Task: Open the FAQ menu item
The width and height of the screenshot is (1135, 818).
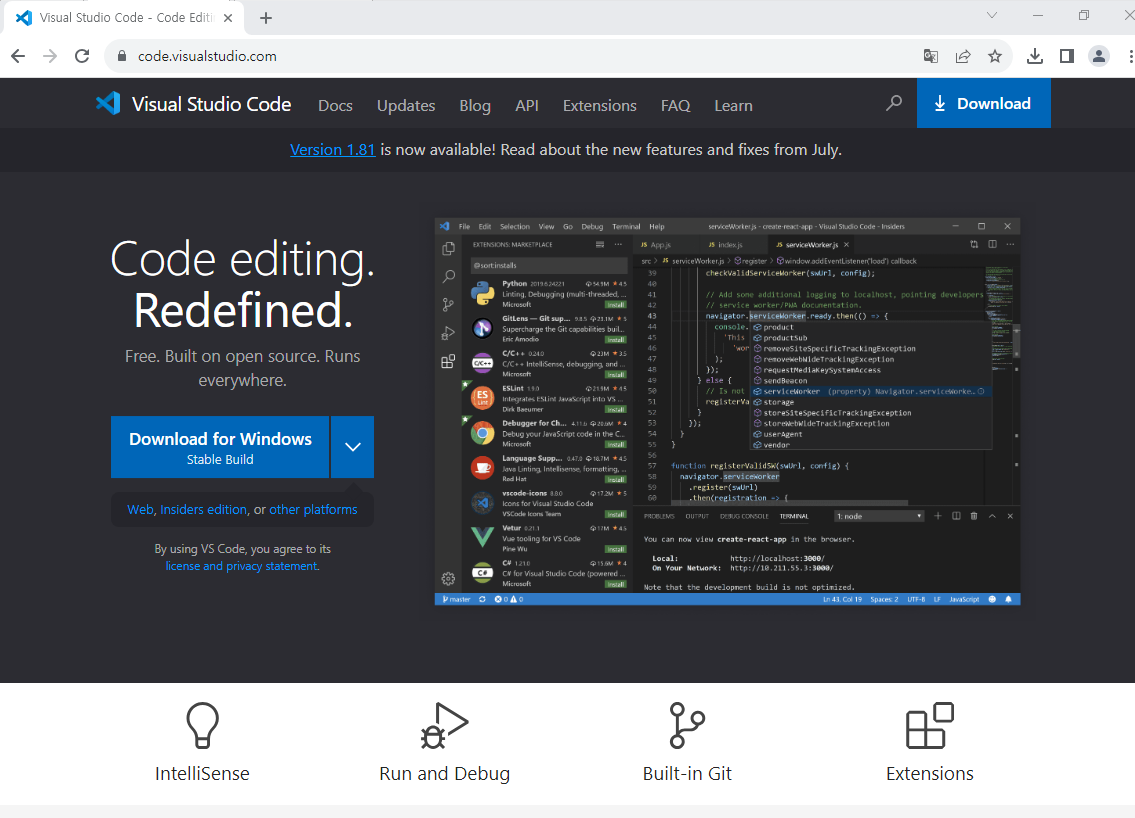Action: 675,106
